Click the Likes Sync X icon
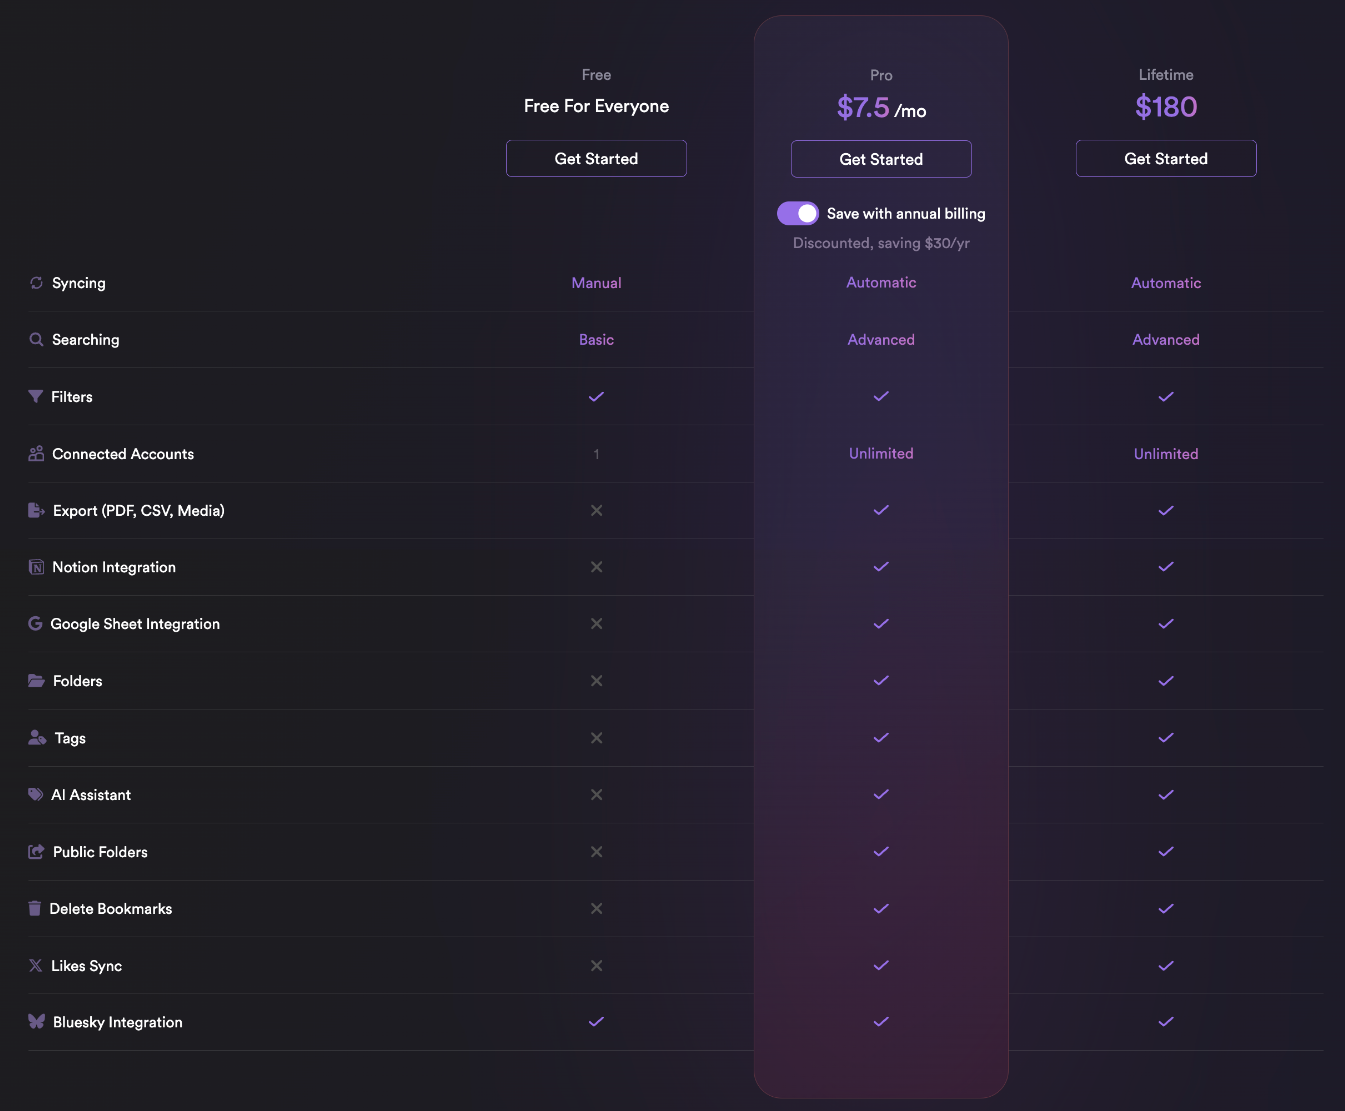 (x=36, y=966)
